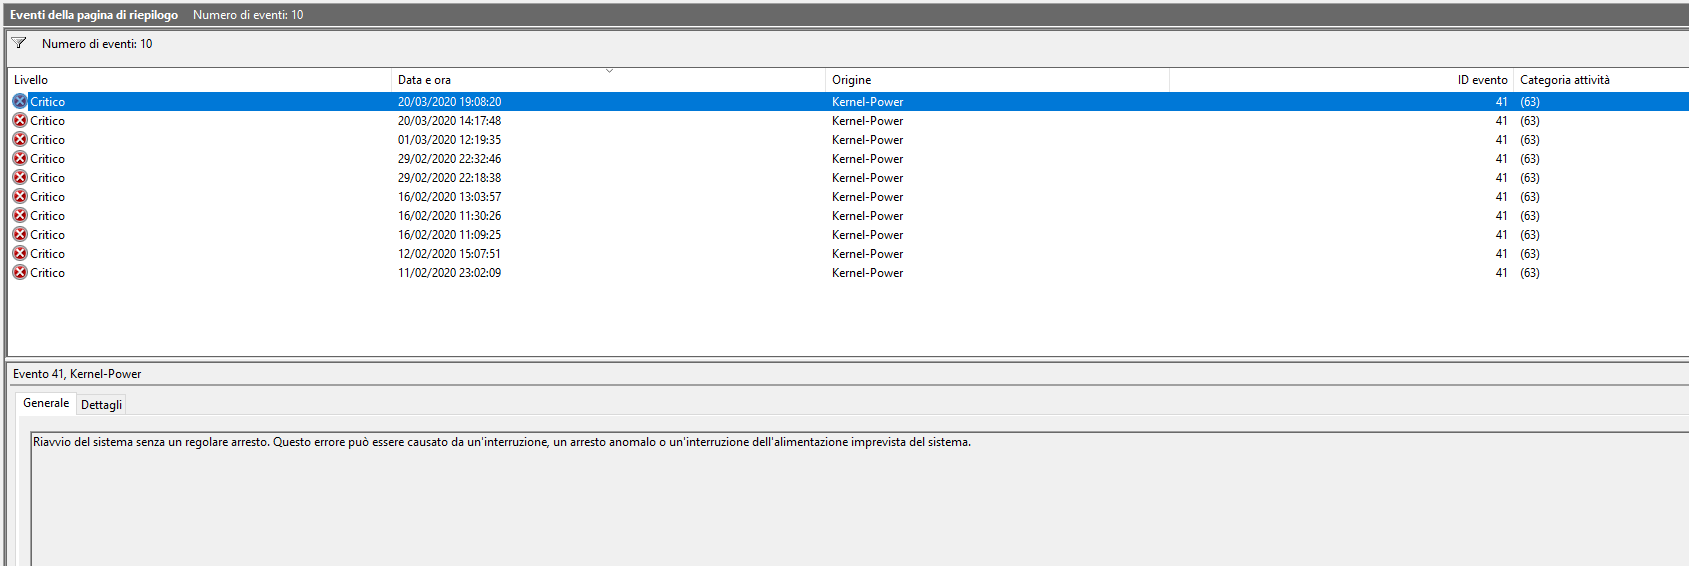This screenshot has width=1689, height=566.
Task: Click category (63) in the 16/02/2020 13:03:57 row
Action: click(x=1530, y=197)
